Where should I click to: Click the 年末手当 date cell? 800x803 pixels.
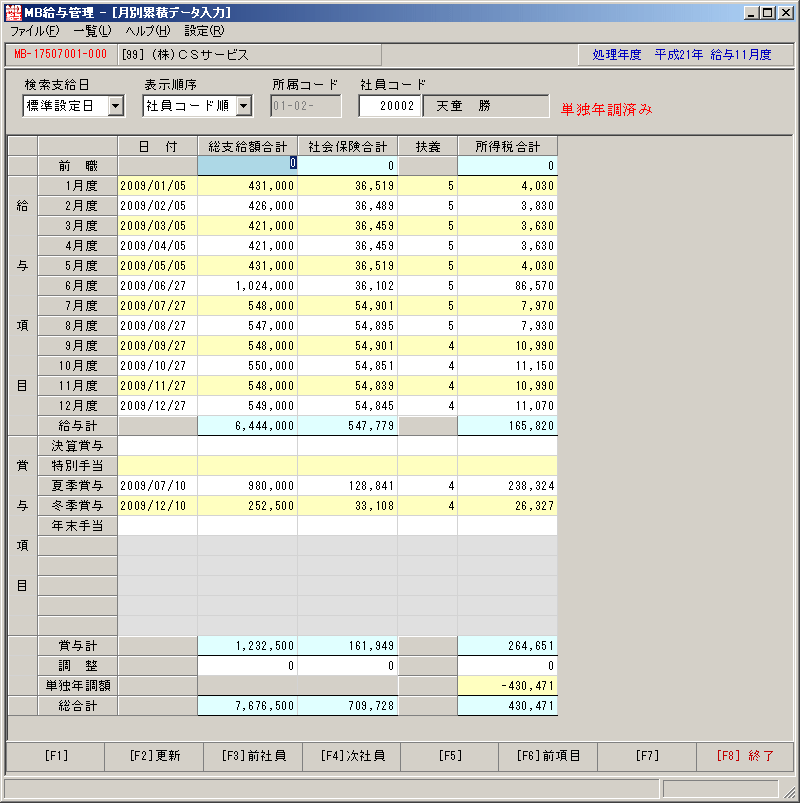(158, 526)
